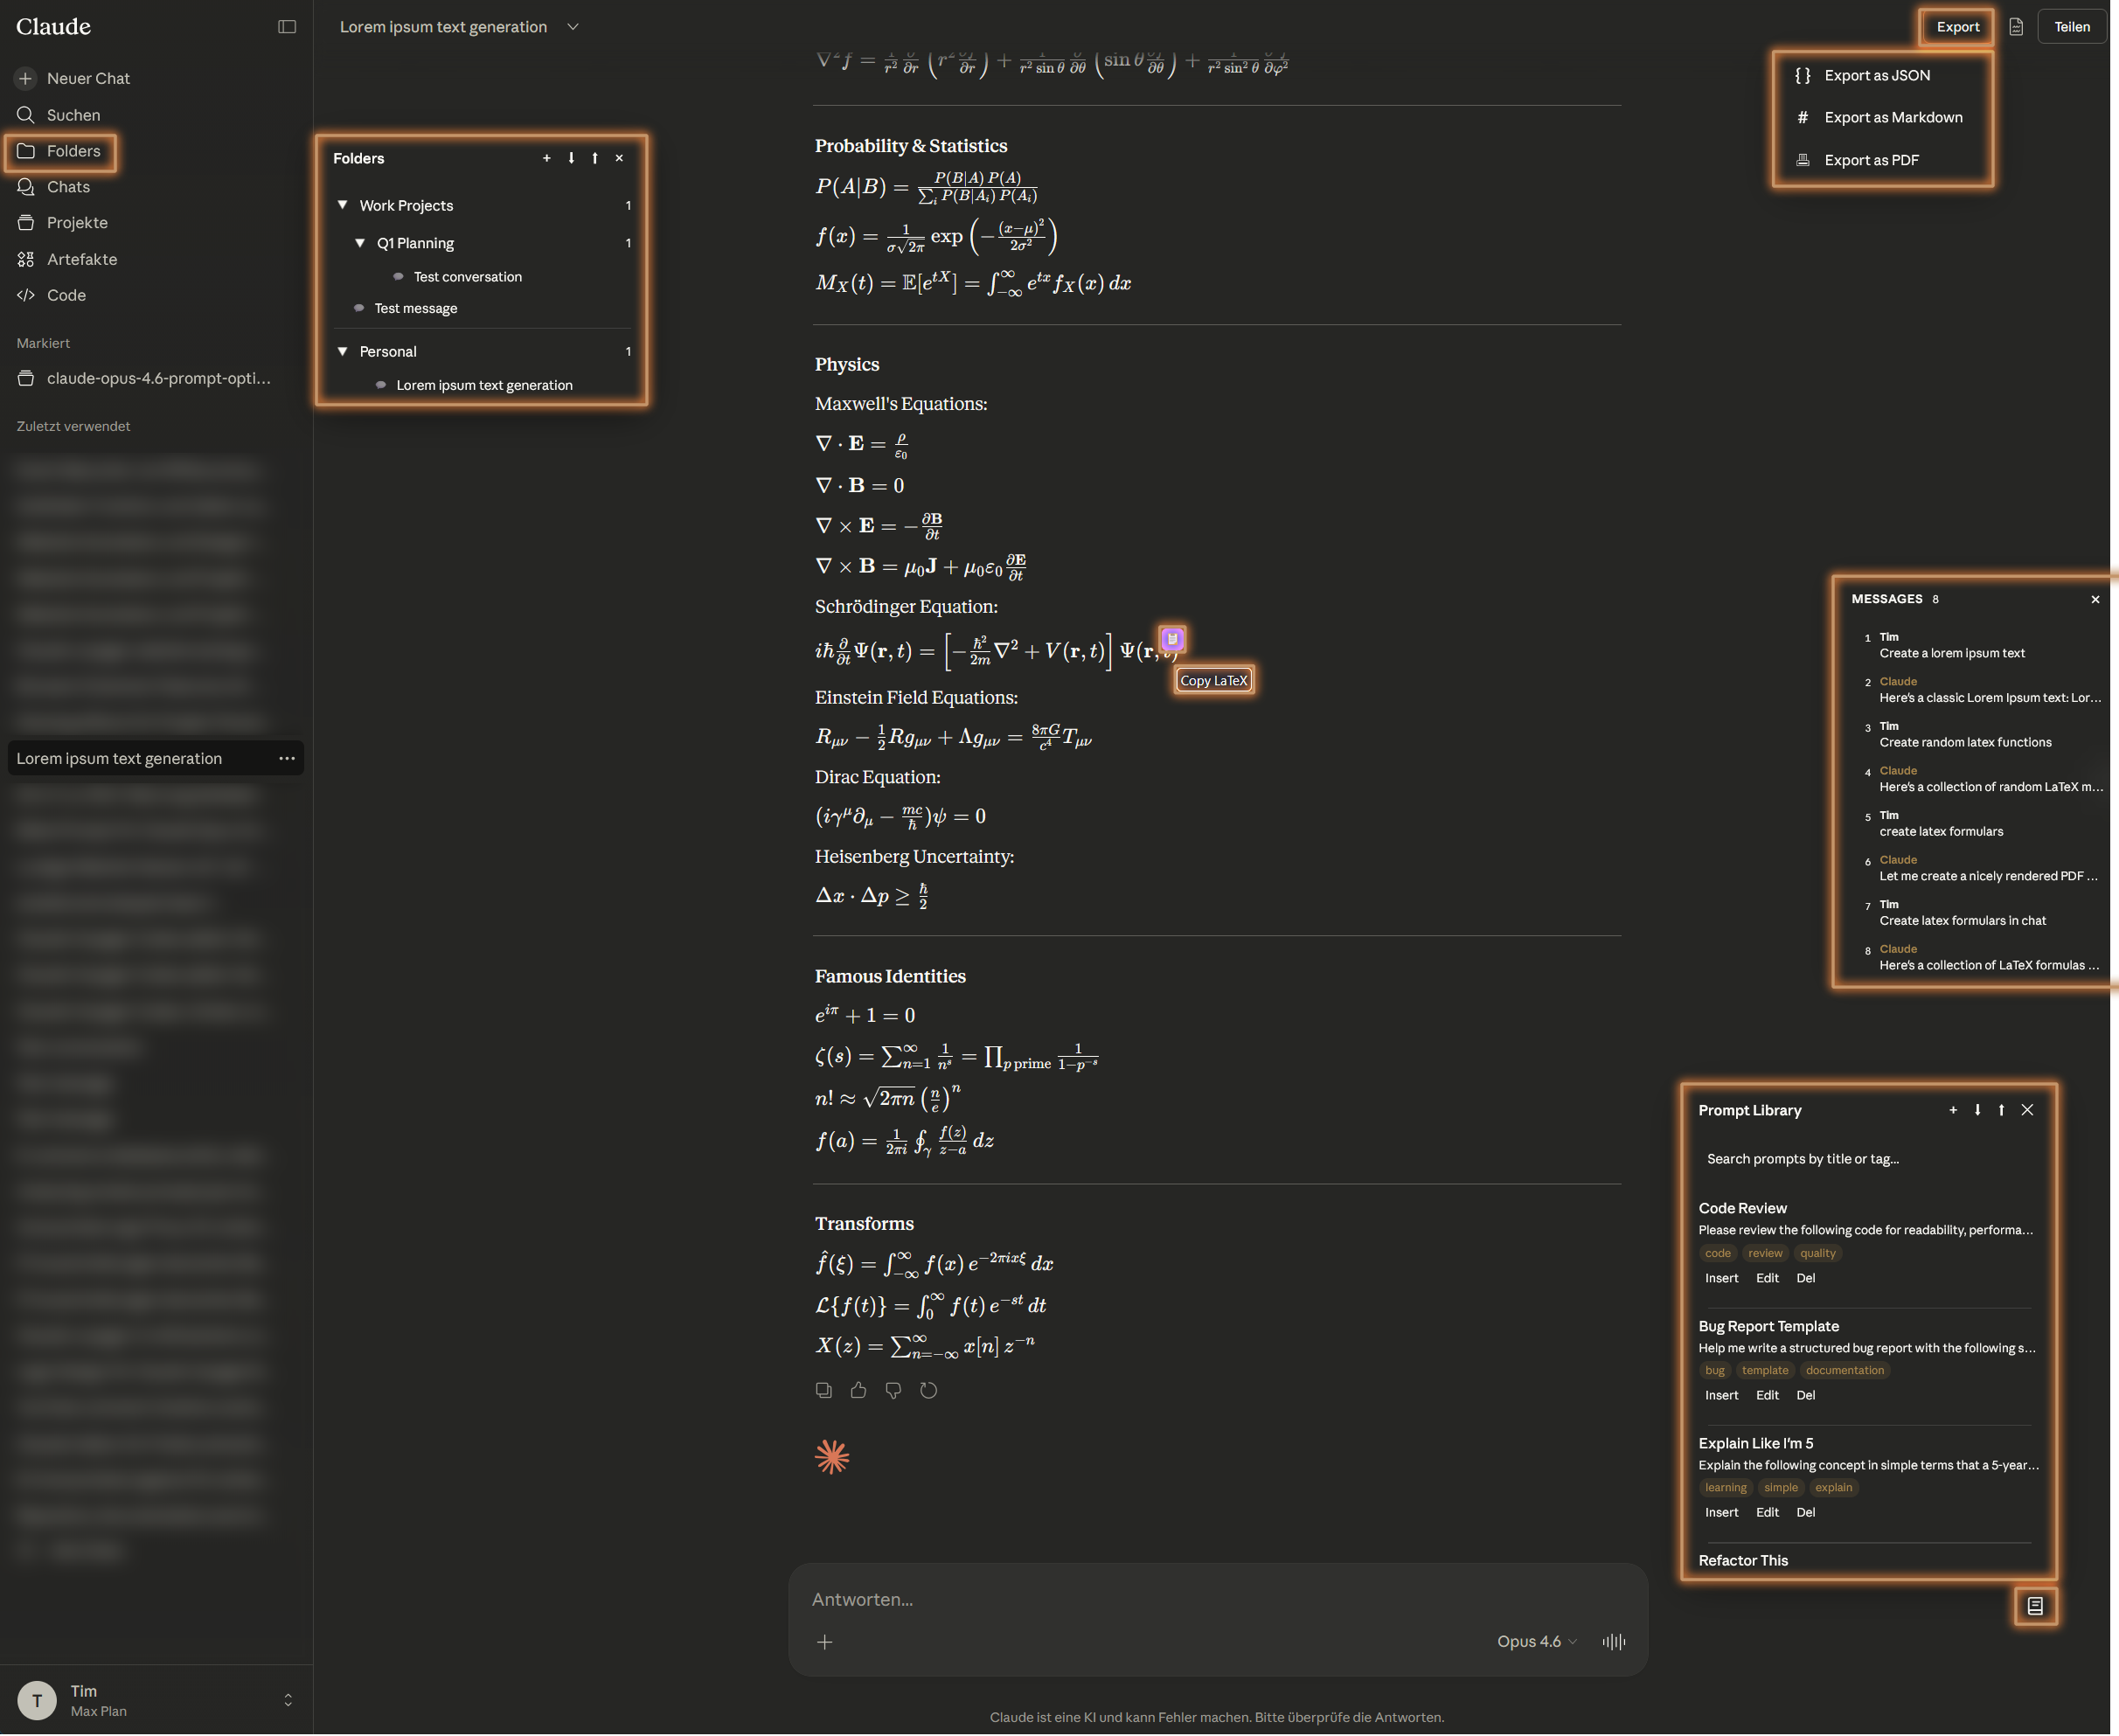Add a new folder in Folders panel
The height and width of the screenshot is (1736, 2119).
click(x=547, y=158)
